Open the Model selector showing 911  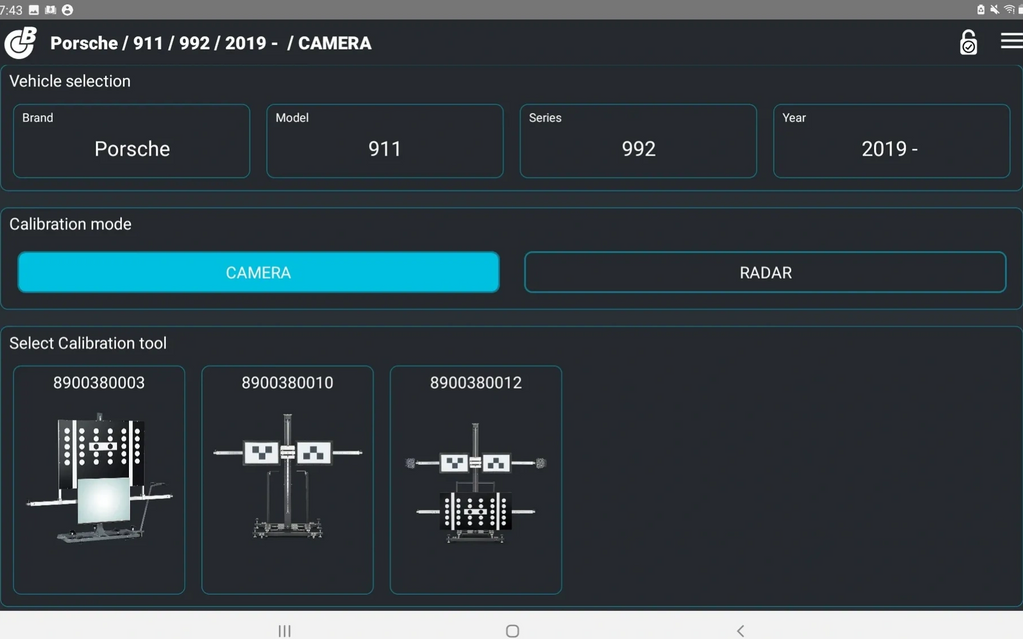pyautogui.click(x=385, y=141)
